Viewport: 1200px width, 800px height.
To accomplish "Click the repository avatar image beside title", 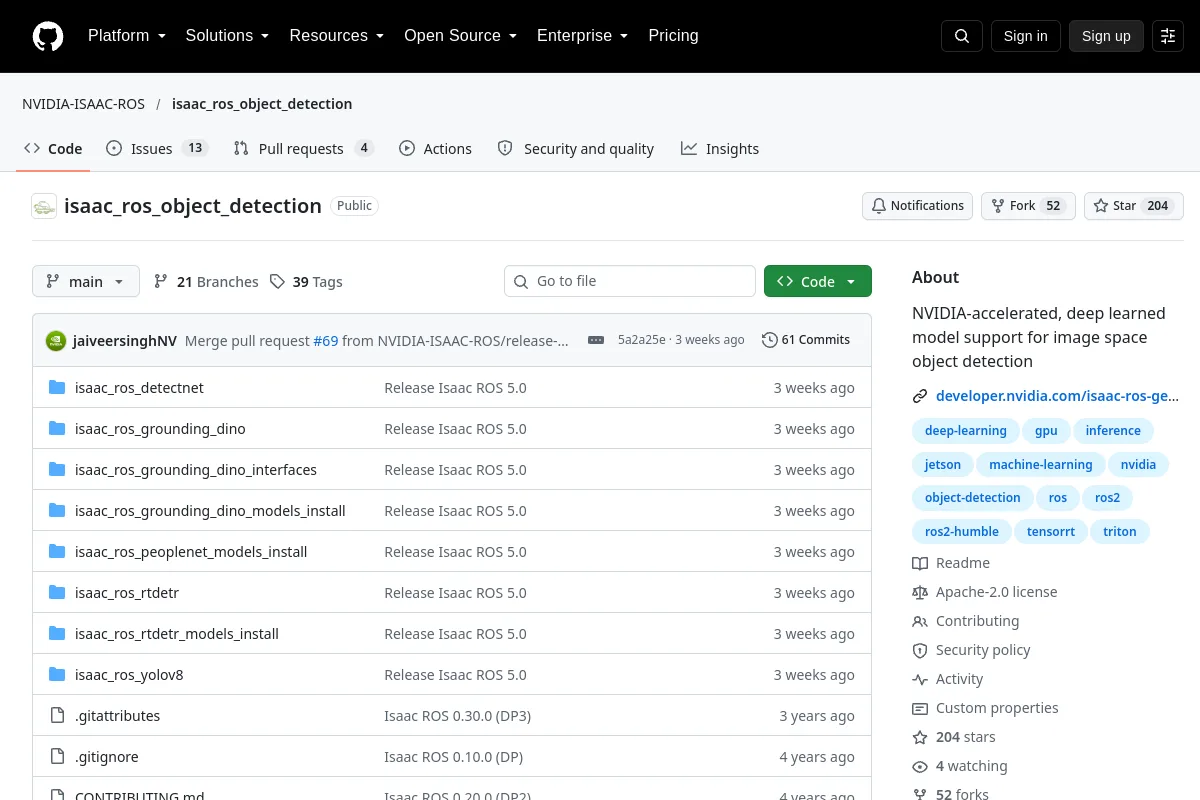I will point(44,206).
